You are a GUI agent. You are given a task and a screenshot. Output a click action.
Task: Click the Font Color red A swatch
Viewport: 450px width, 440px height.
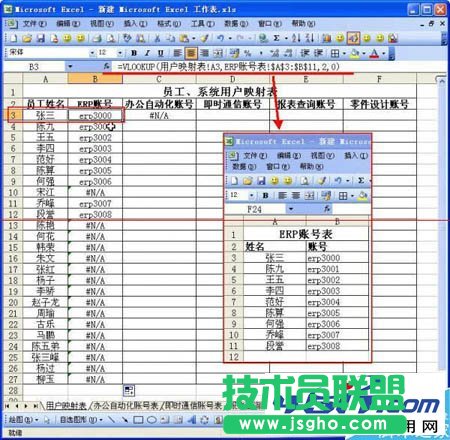(375, 53)
